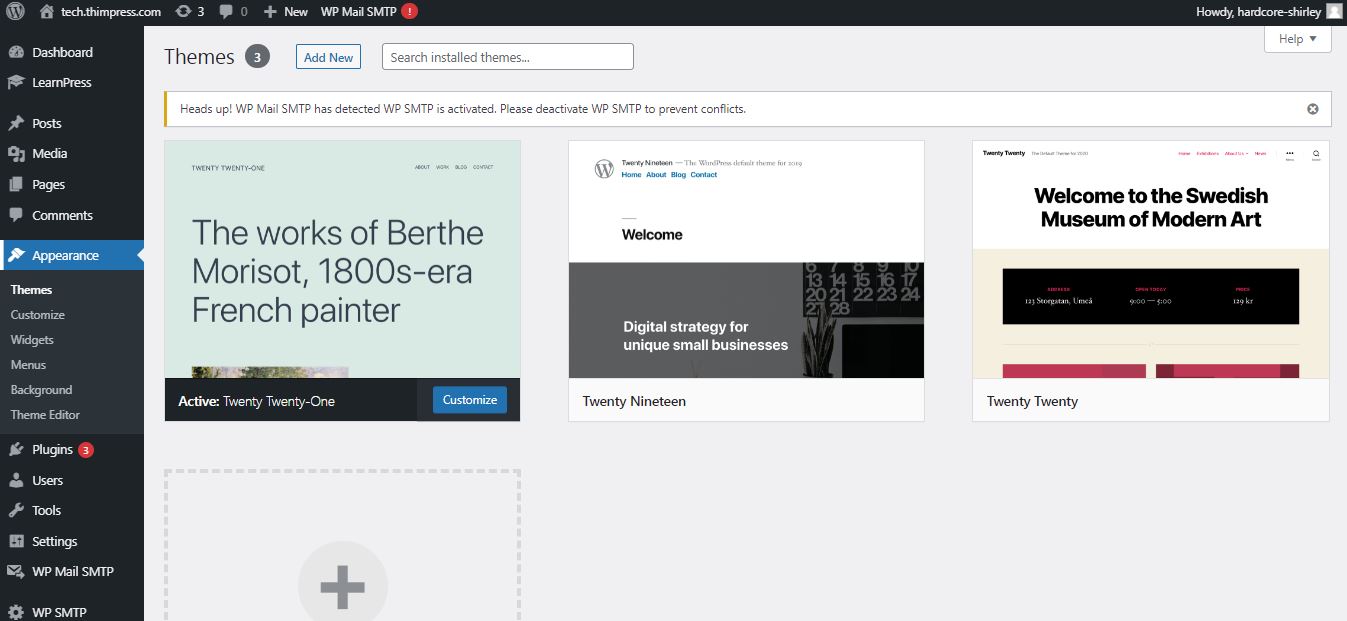The image size is (1347, 621).
Task: Click the Add New theme button
Action: pos(328,57)
